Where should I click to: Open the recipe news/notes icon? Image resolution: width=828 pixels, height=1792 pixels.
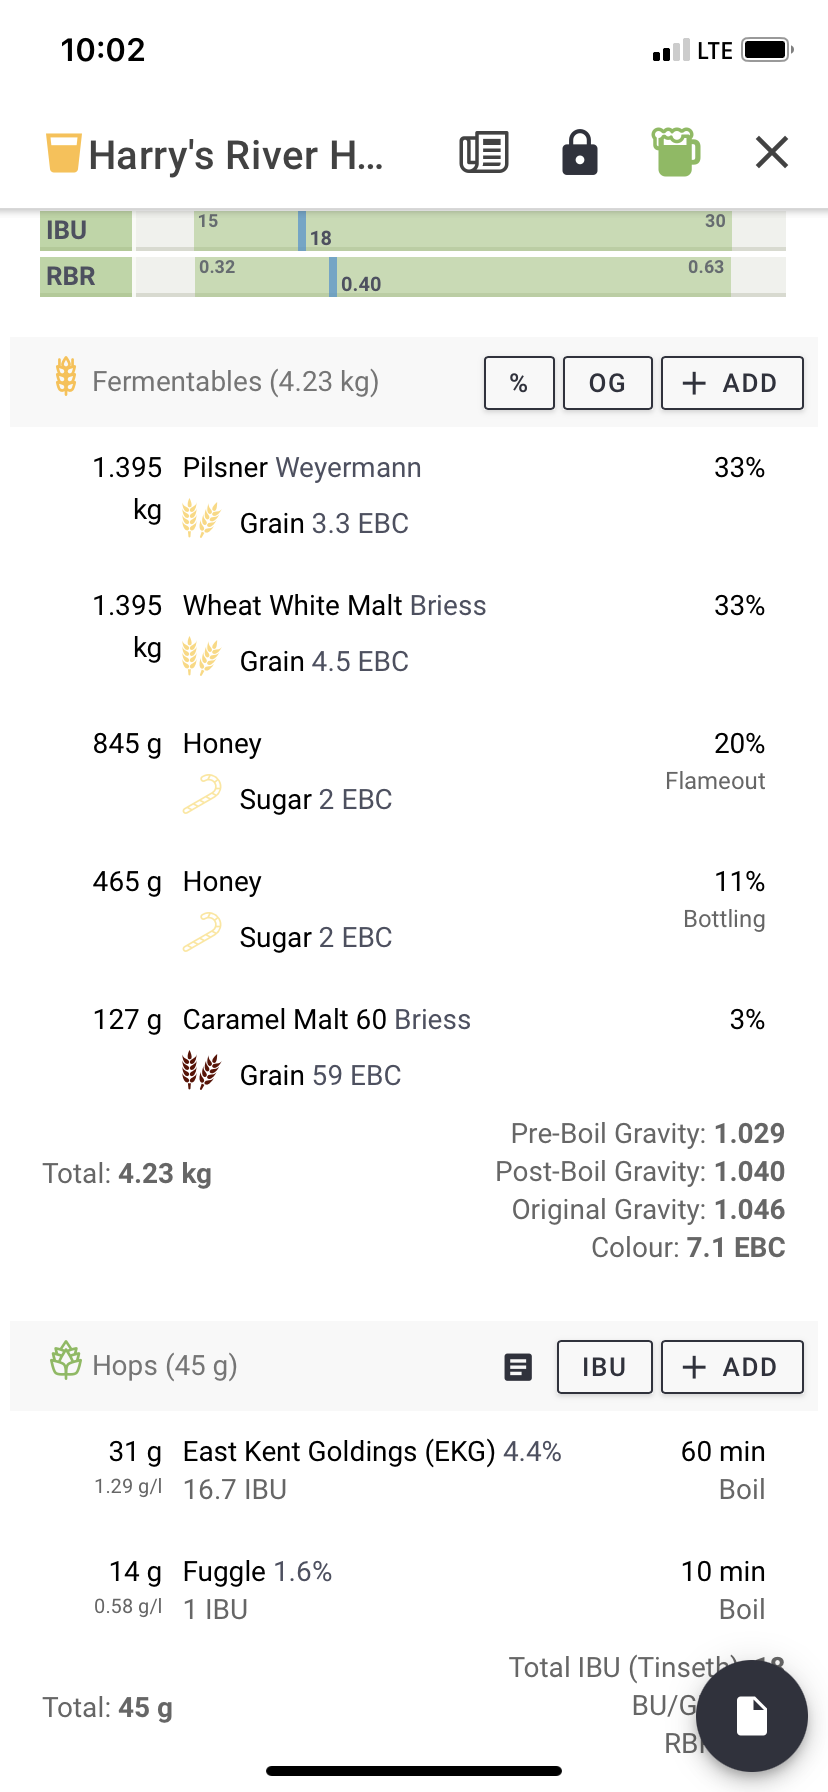coord(484,153)
